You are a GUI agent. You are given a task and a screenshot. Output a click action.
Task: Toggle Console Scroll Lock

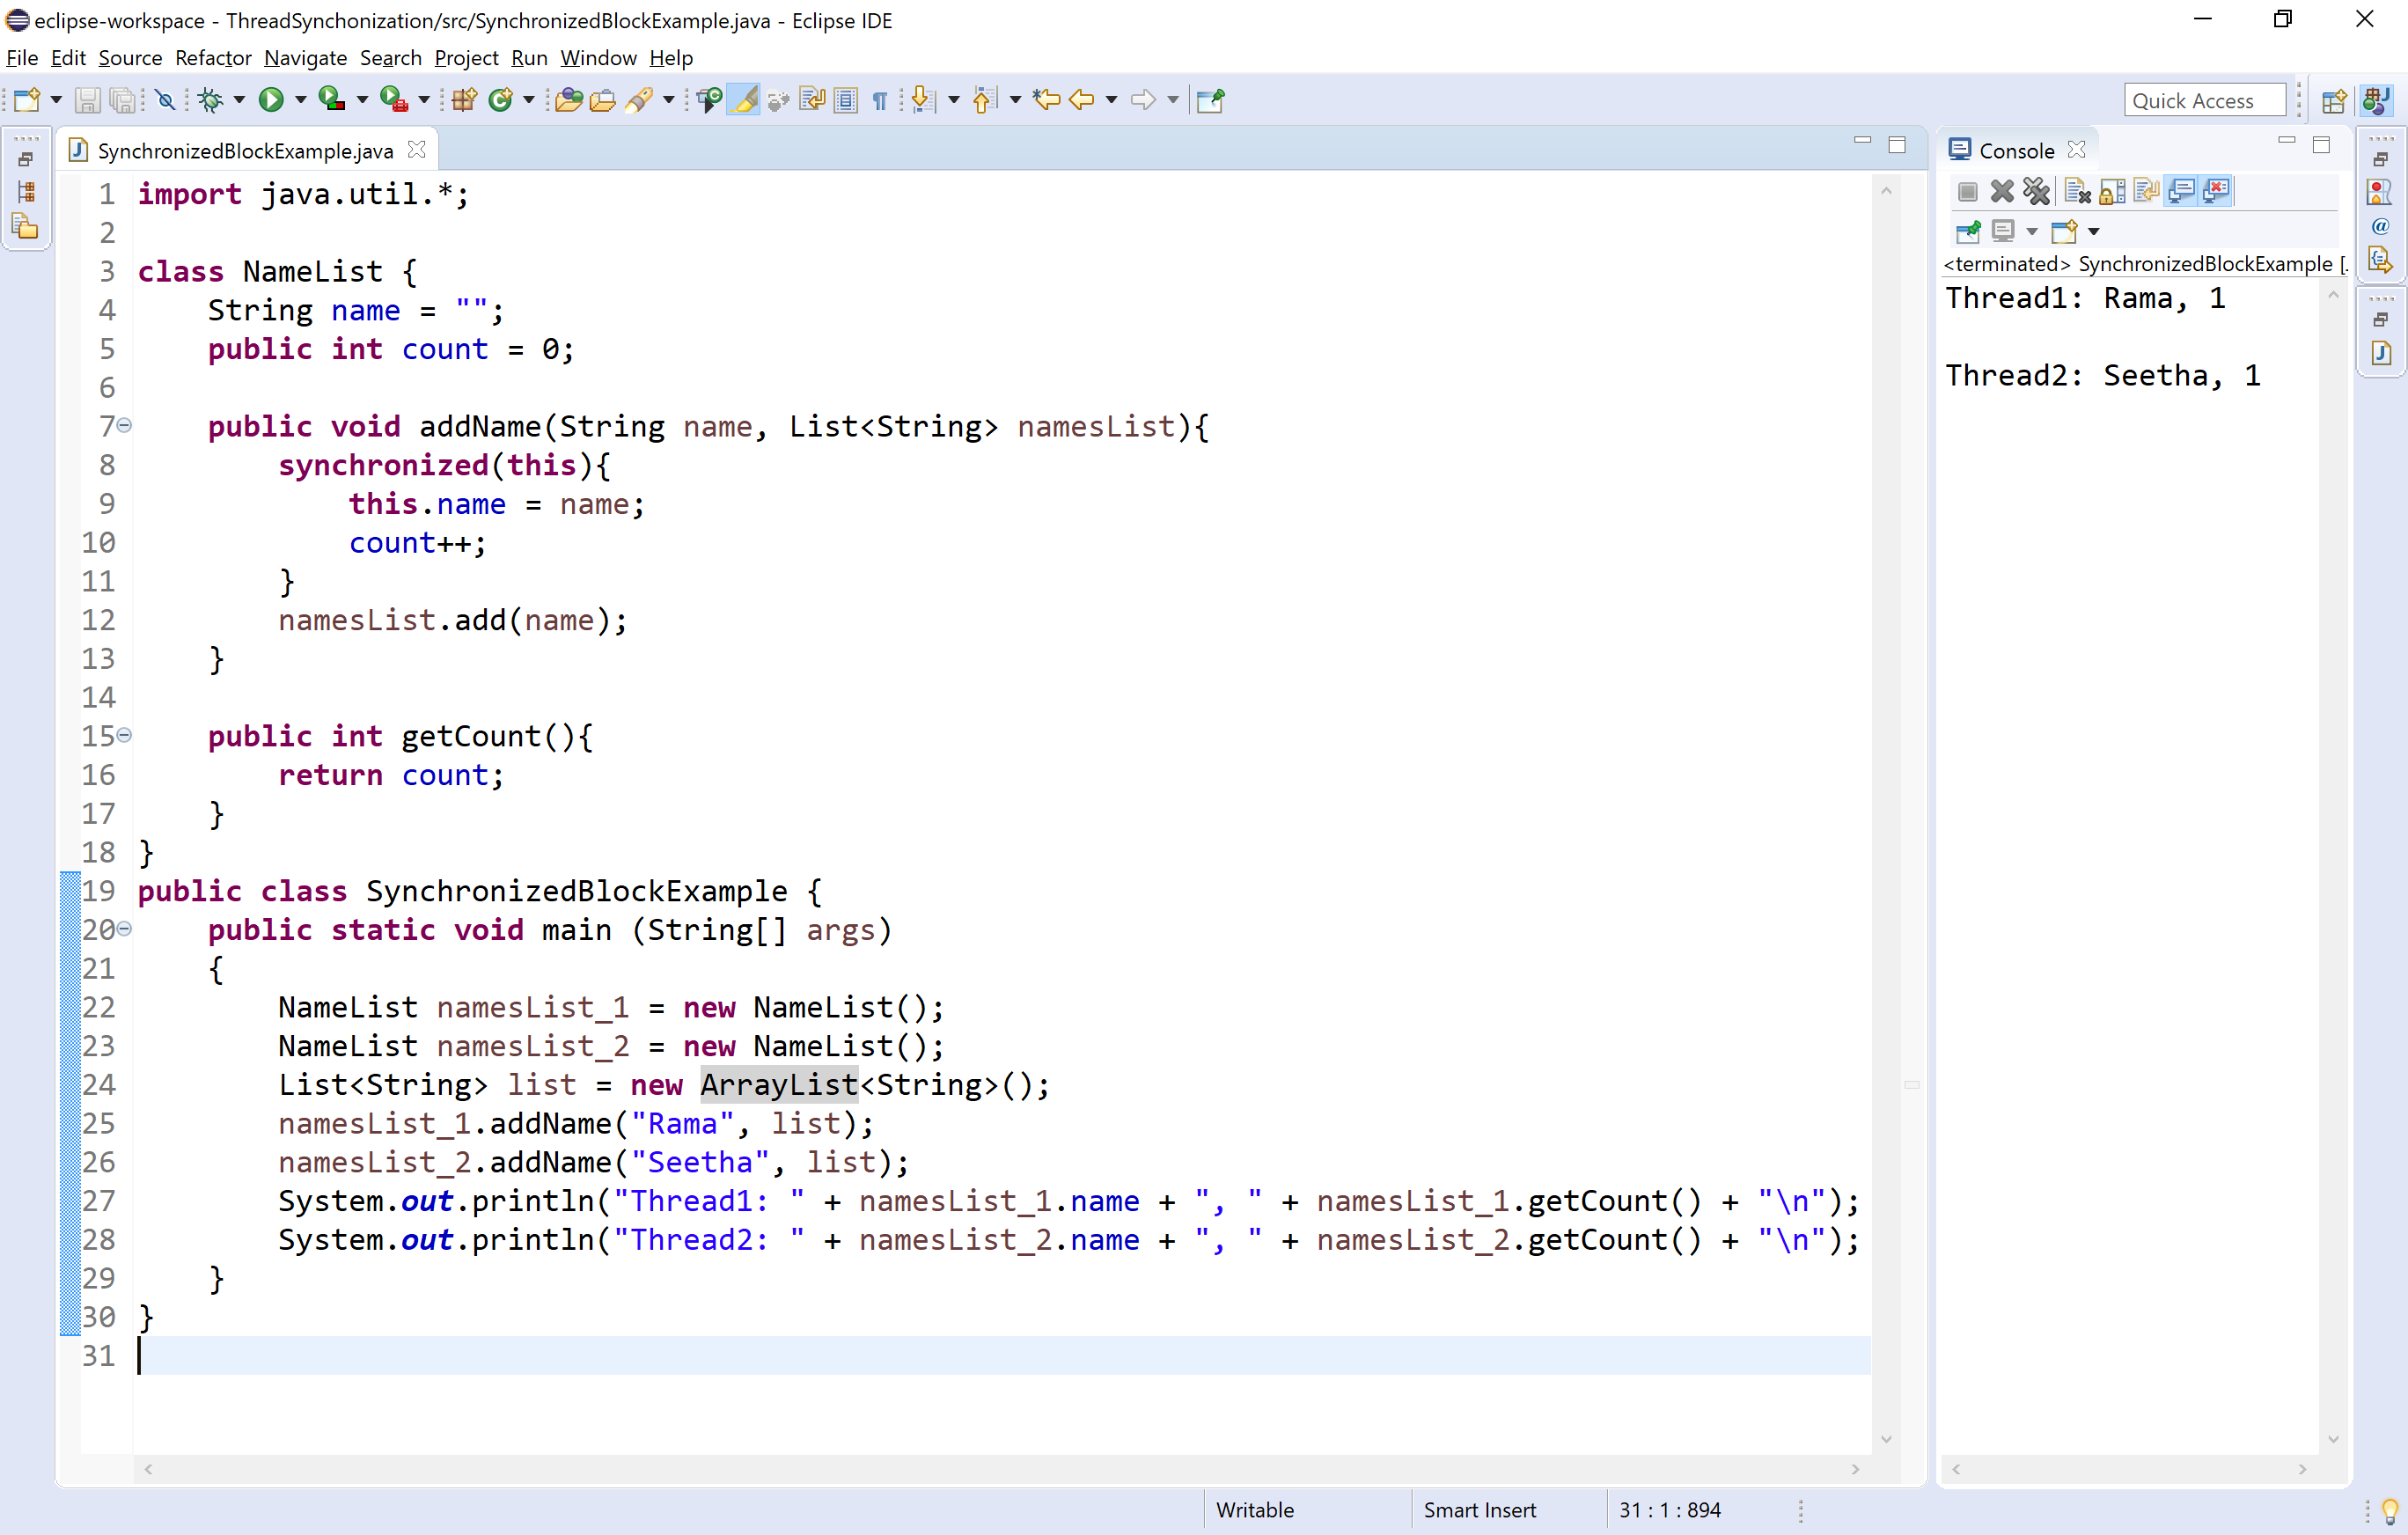(2112, 191)
